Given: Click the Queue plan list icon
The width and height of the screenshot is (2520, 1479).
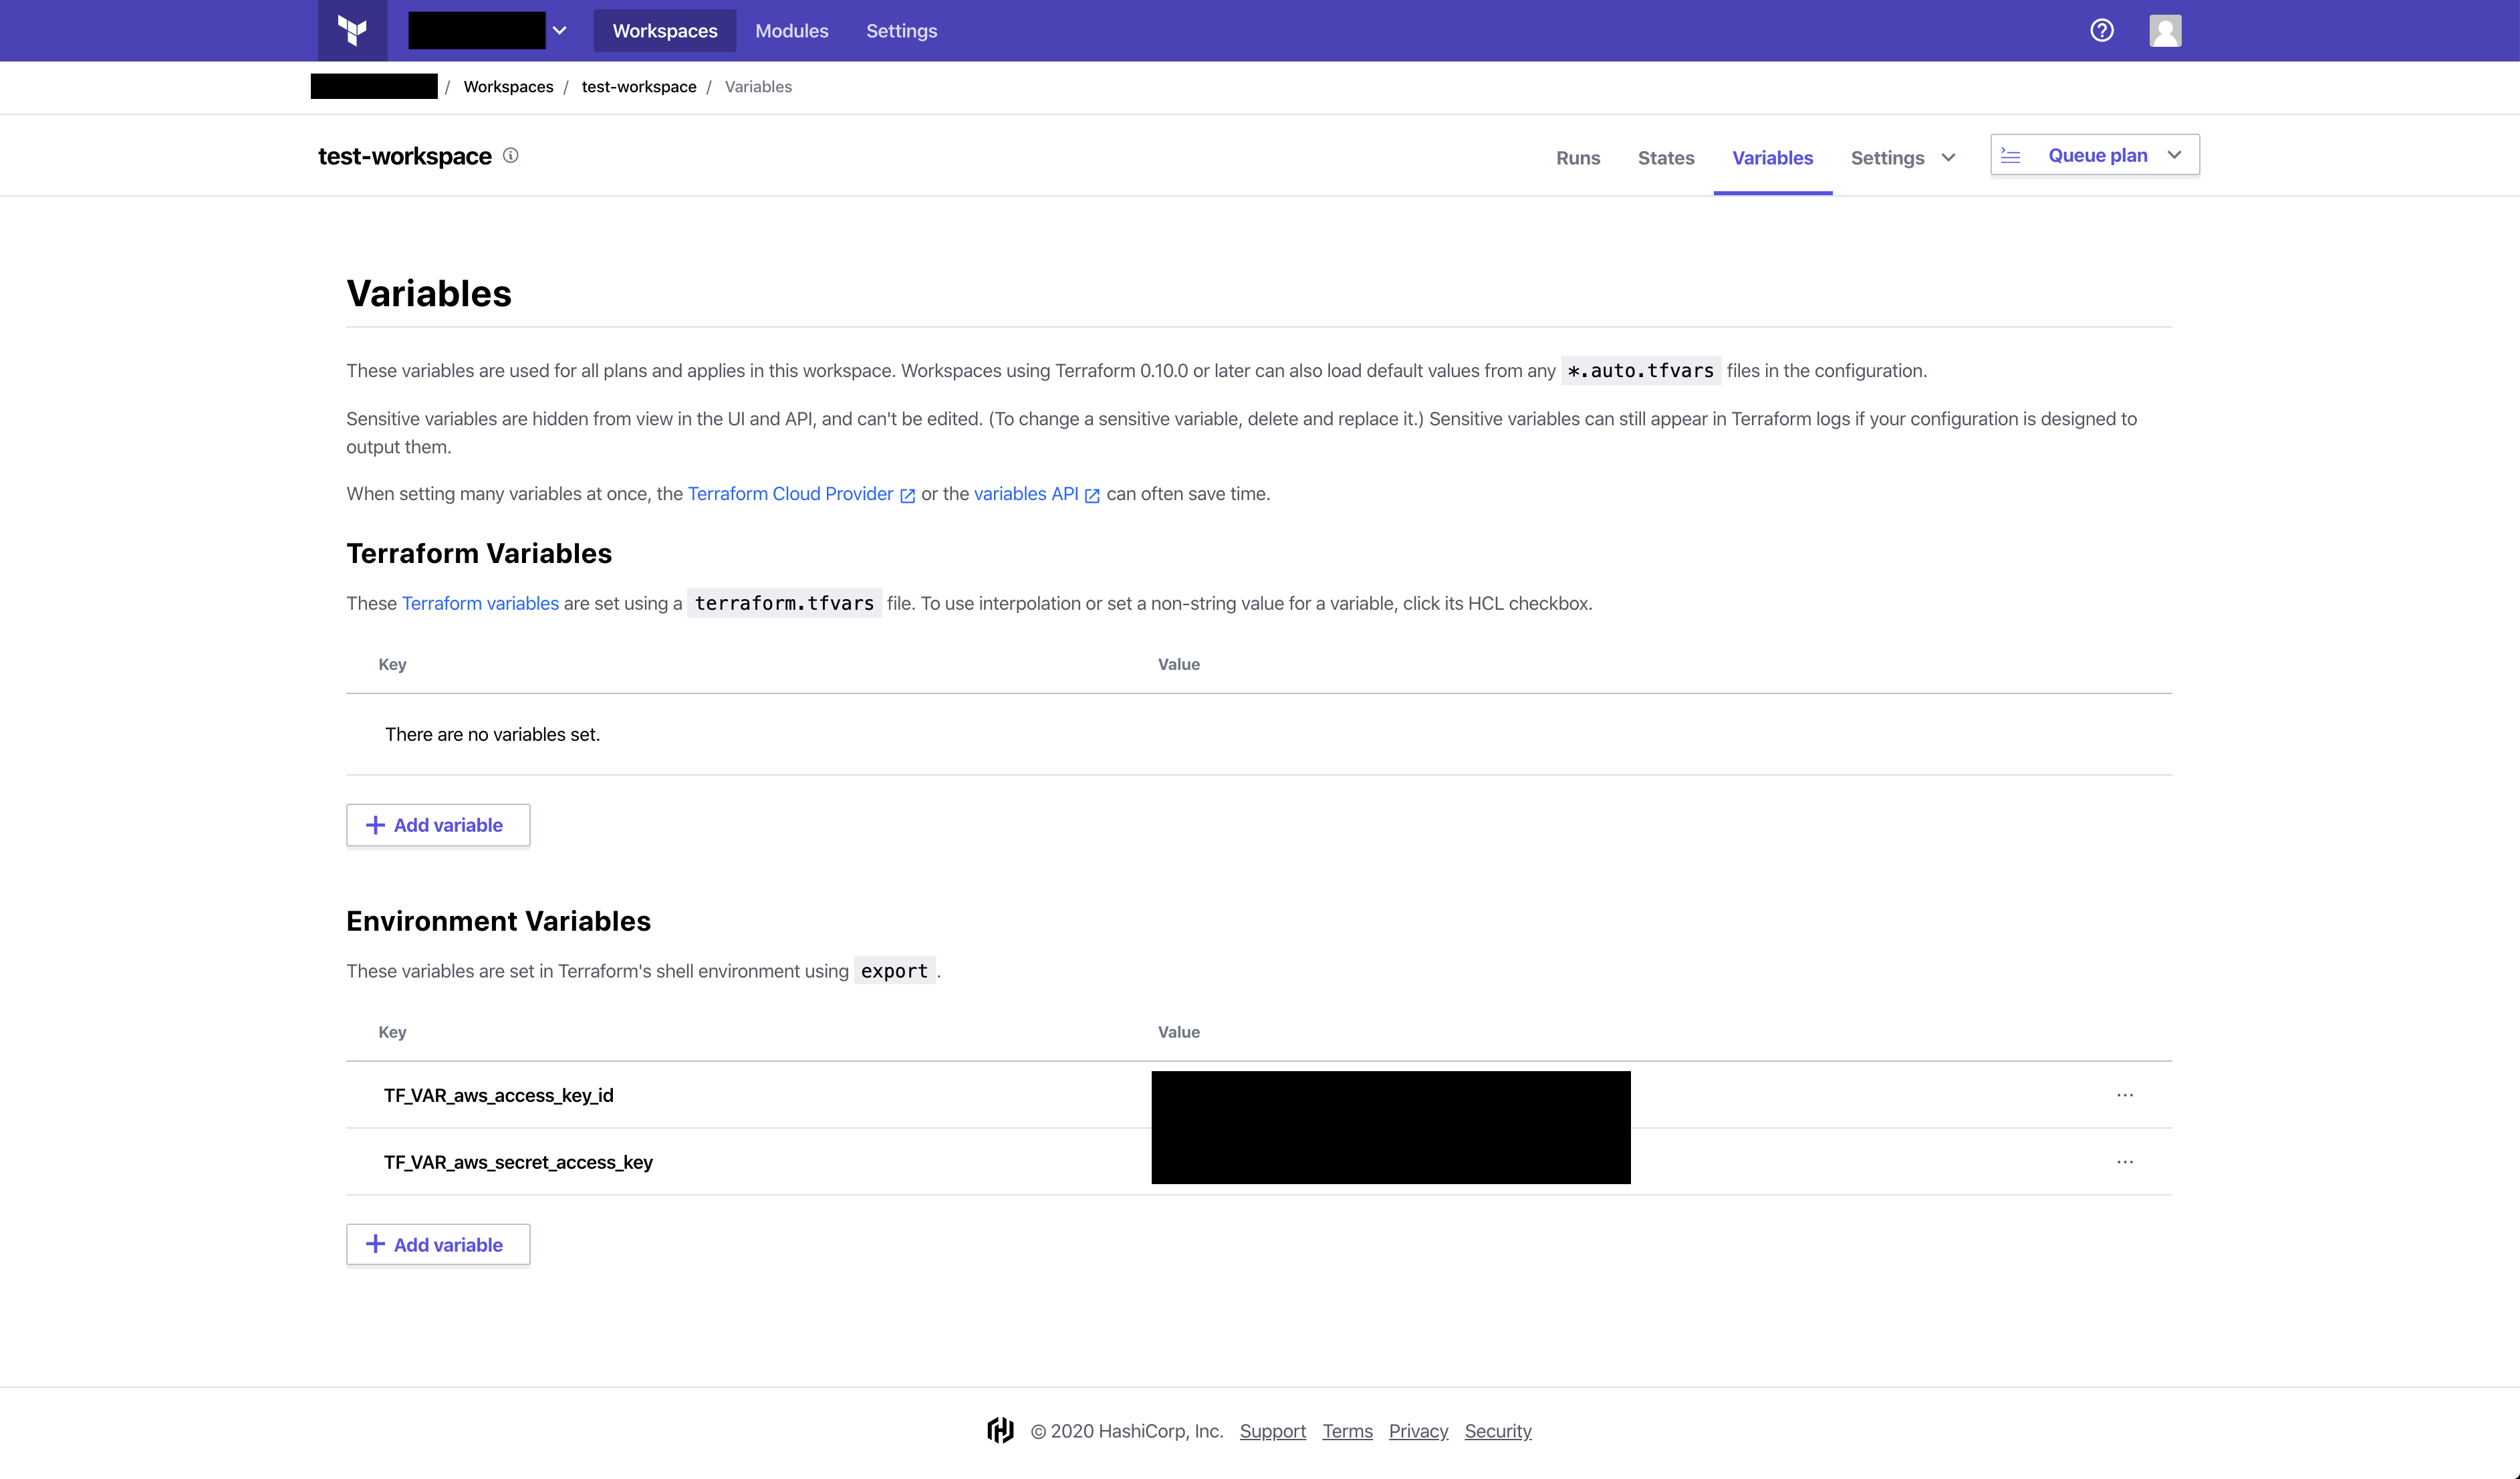Looking at the screenshot, I should pos(2011,156).
